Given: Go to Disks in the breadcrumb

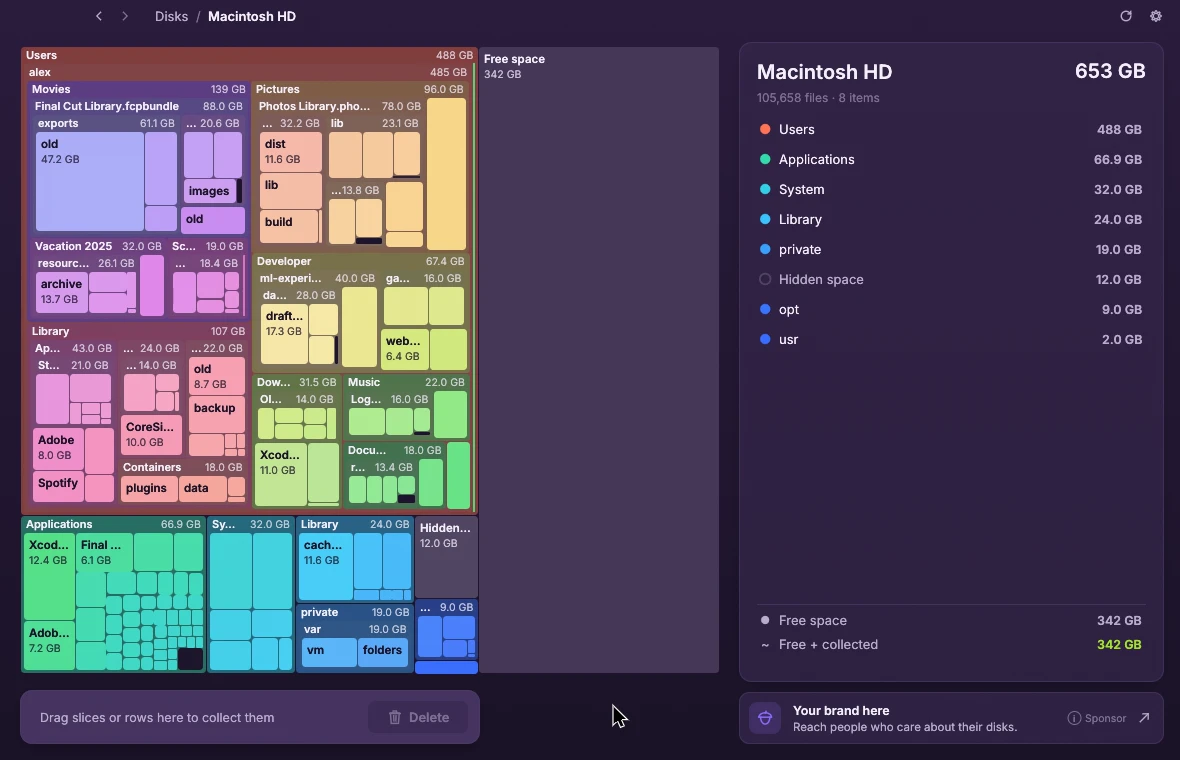Looking at the screenshot, I should click(x=172, y=16).
